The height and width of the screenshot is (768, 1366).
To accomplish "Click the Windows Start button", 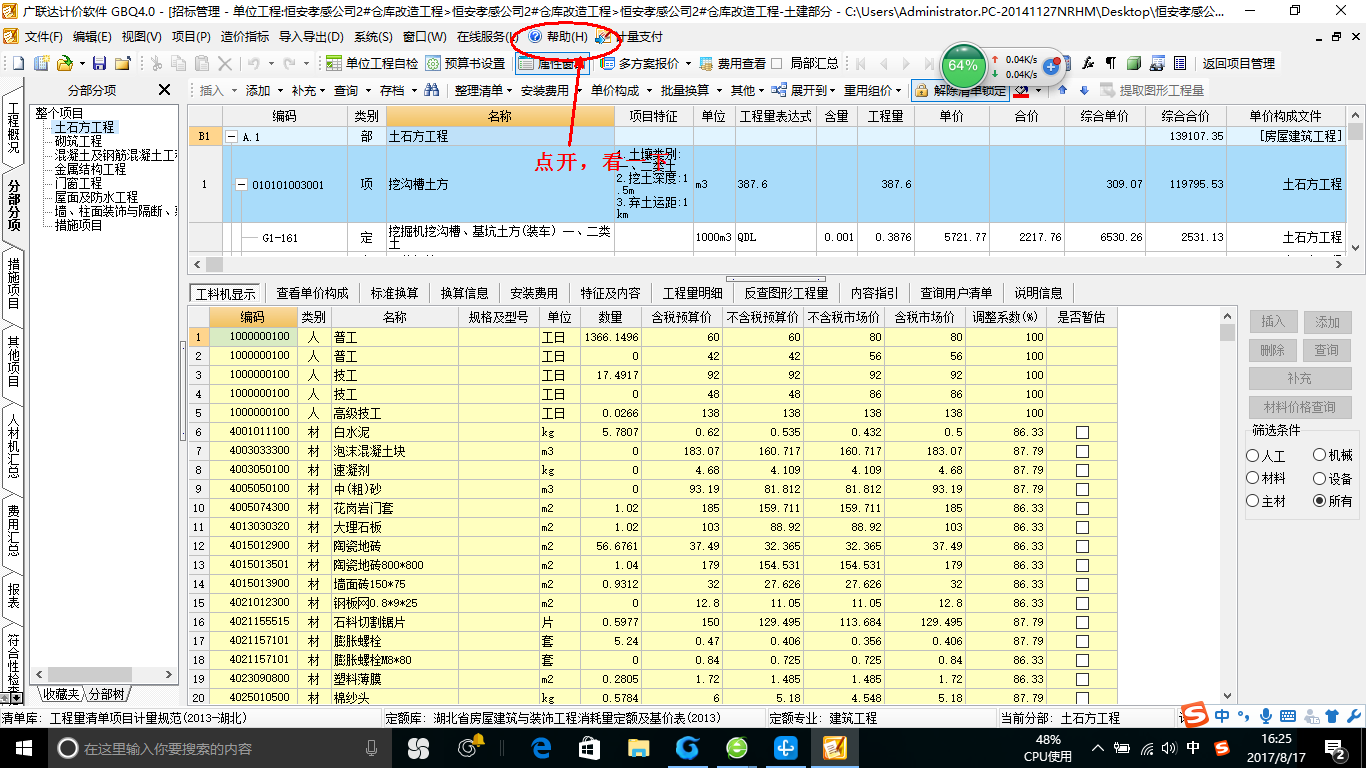I will coord(23,747).
